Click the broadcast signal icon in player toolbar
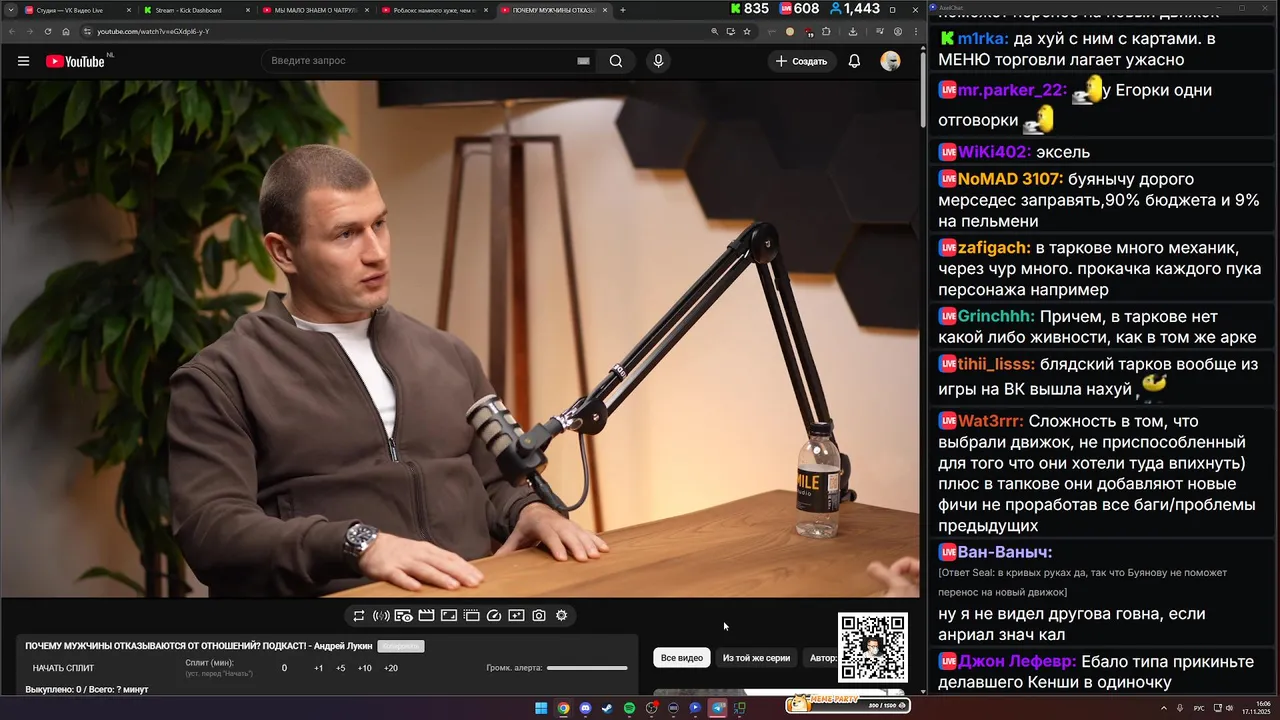The image size is (1280, 720). [x=381, y=616]
